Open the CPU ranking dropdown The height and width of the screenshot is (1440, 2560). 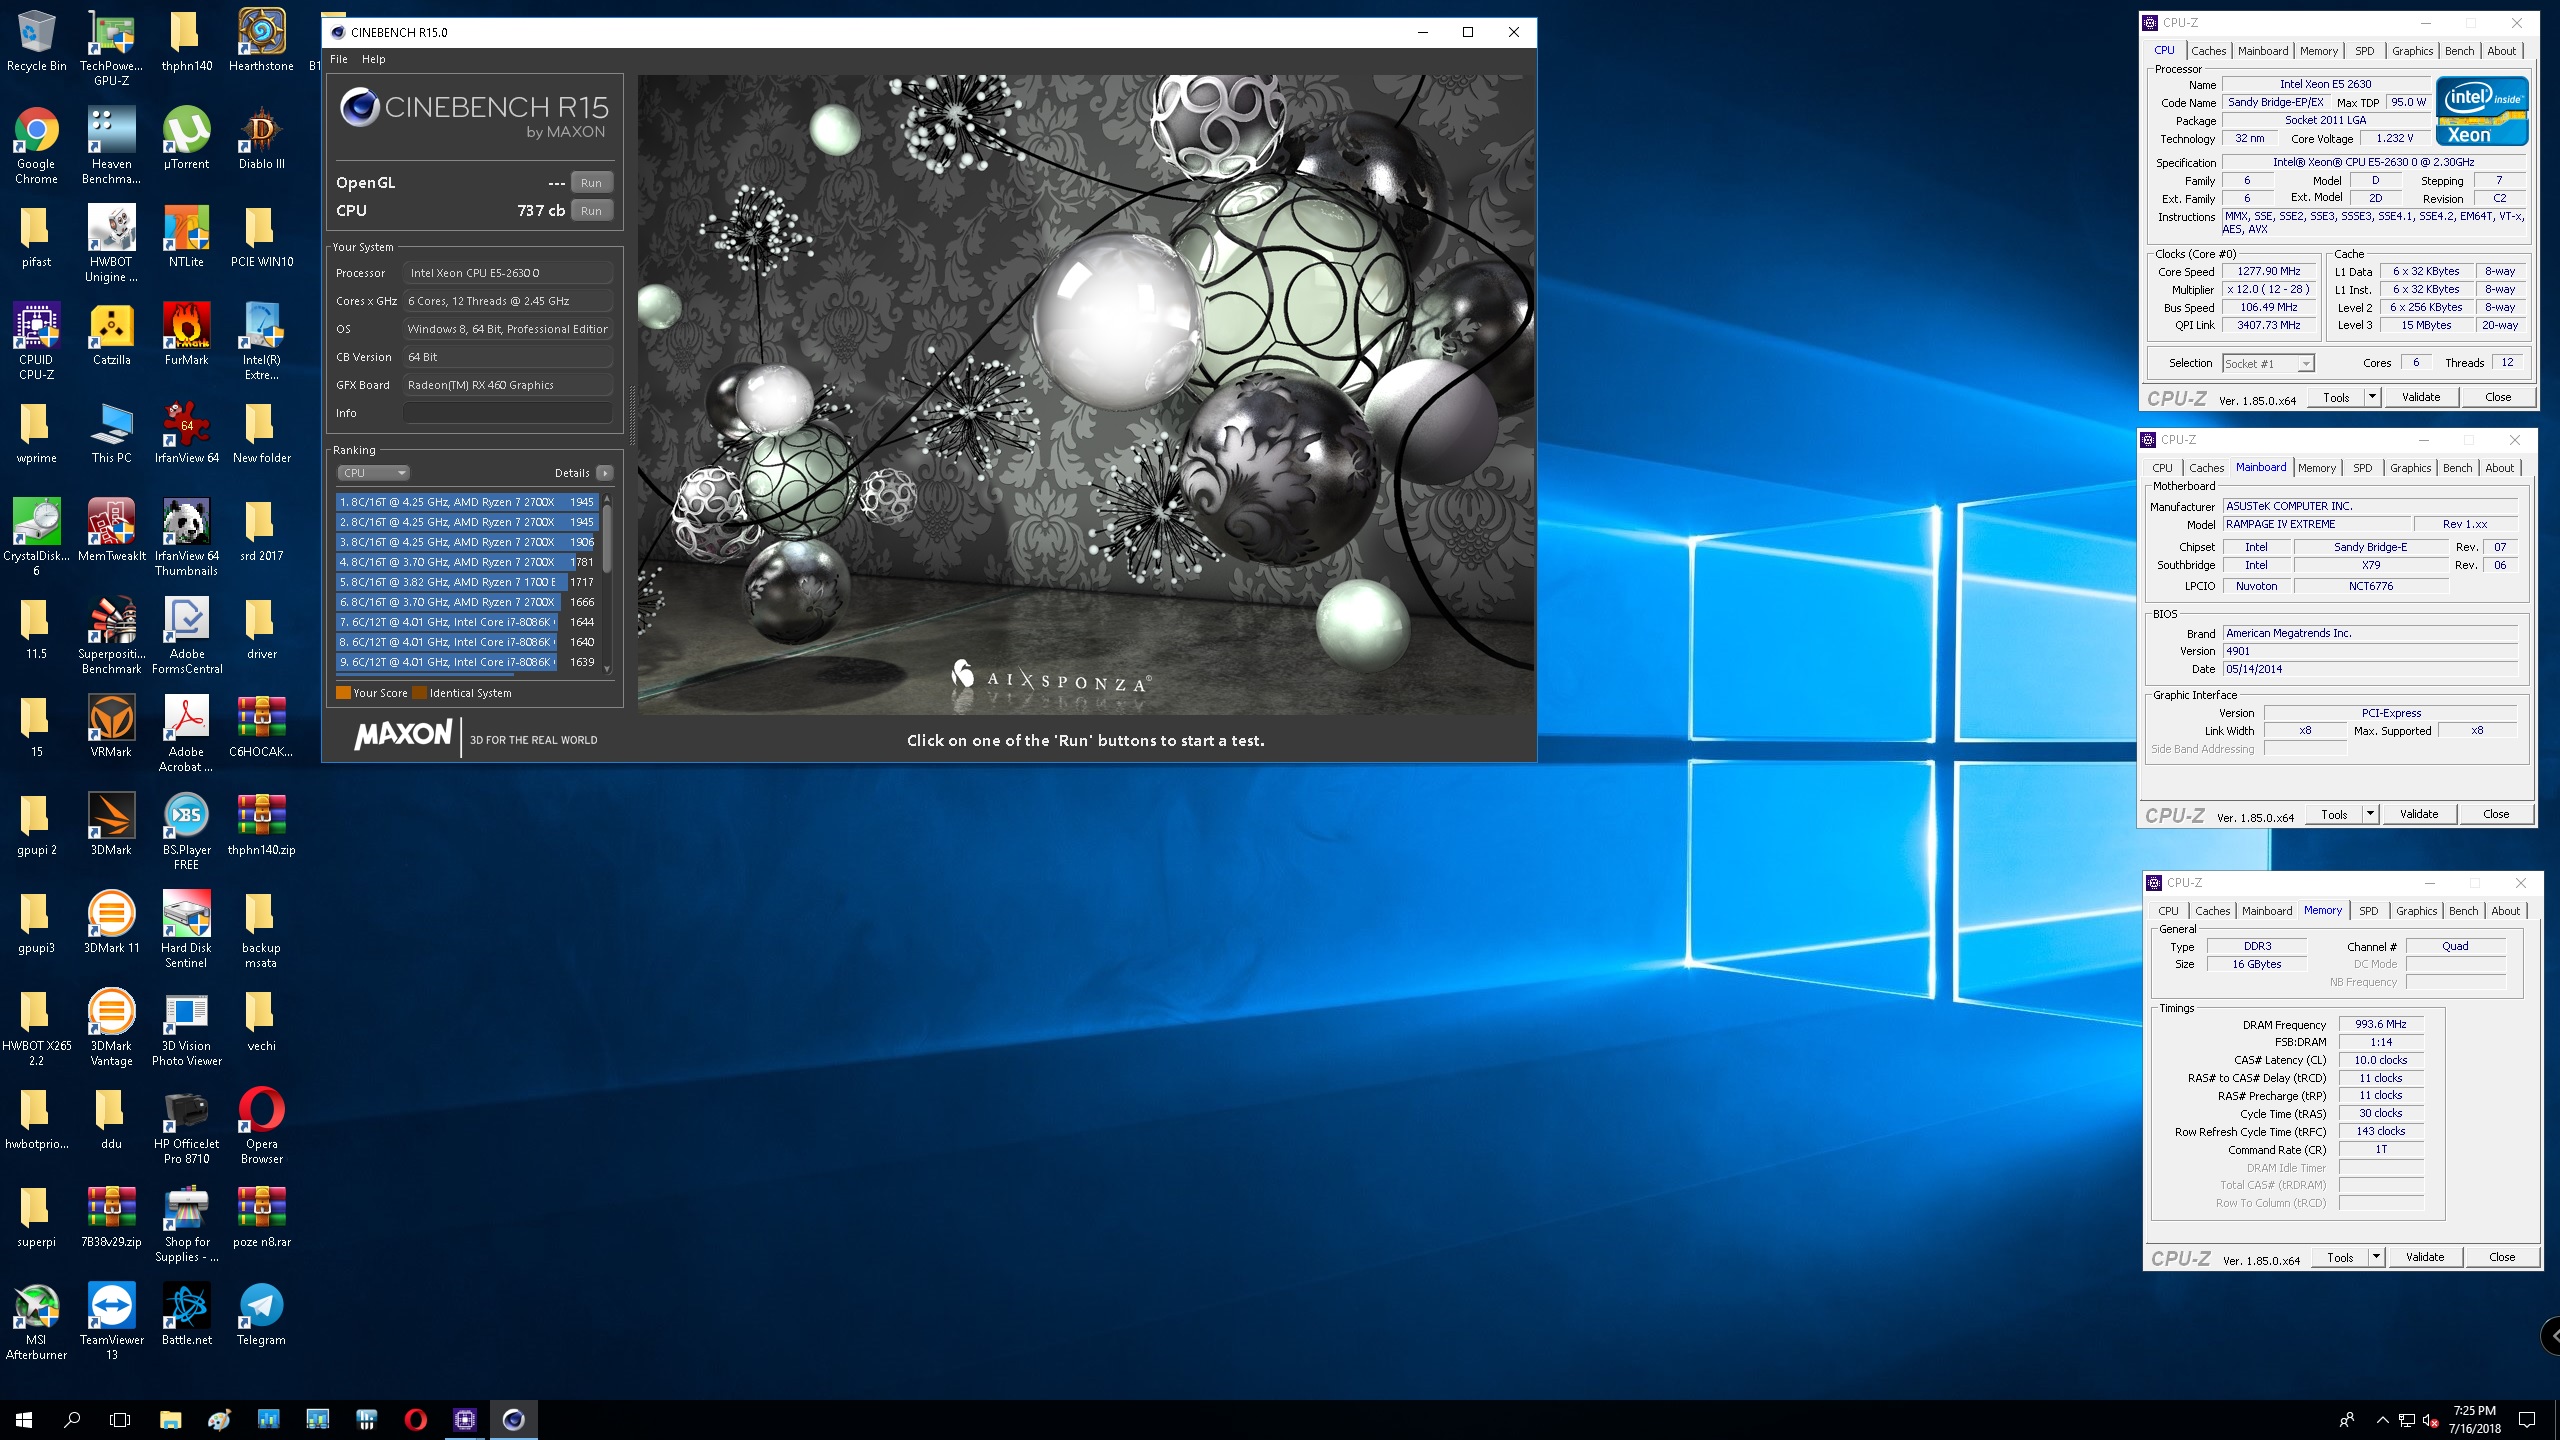[x=373, y=473]
